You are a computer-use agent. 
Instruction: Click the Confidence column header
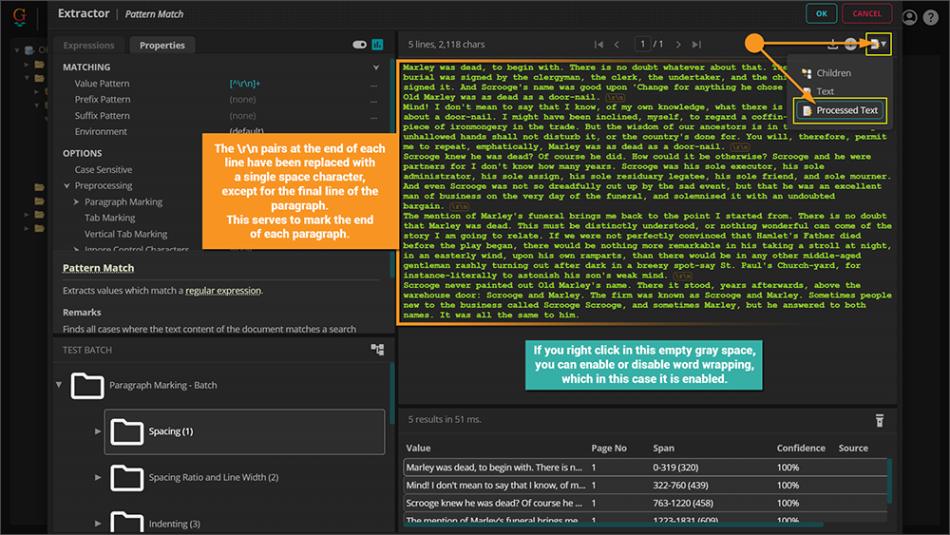pyautogui.click(x=801, y=448)
